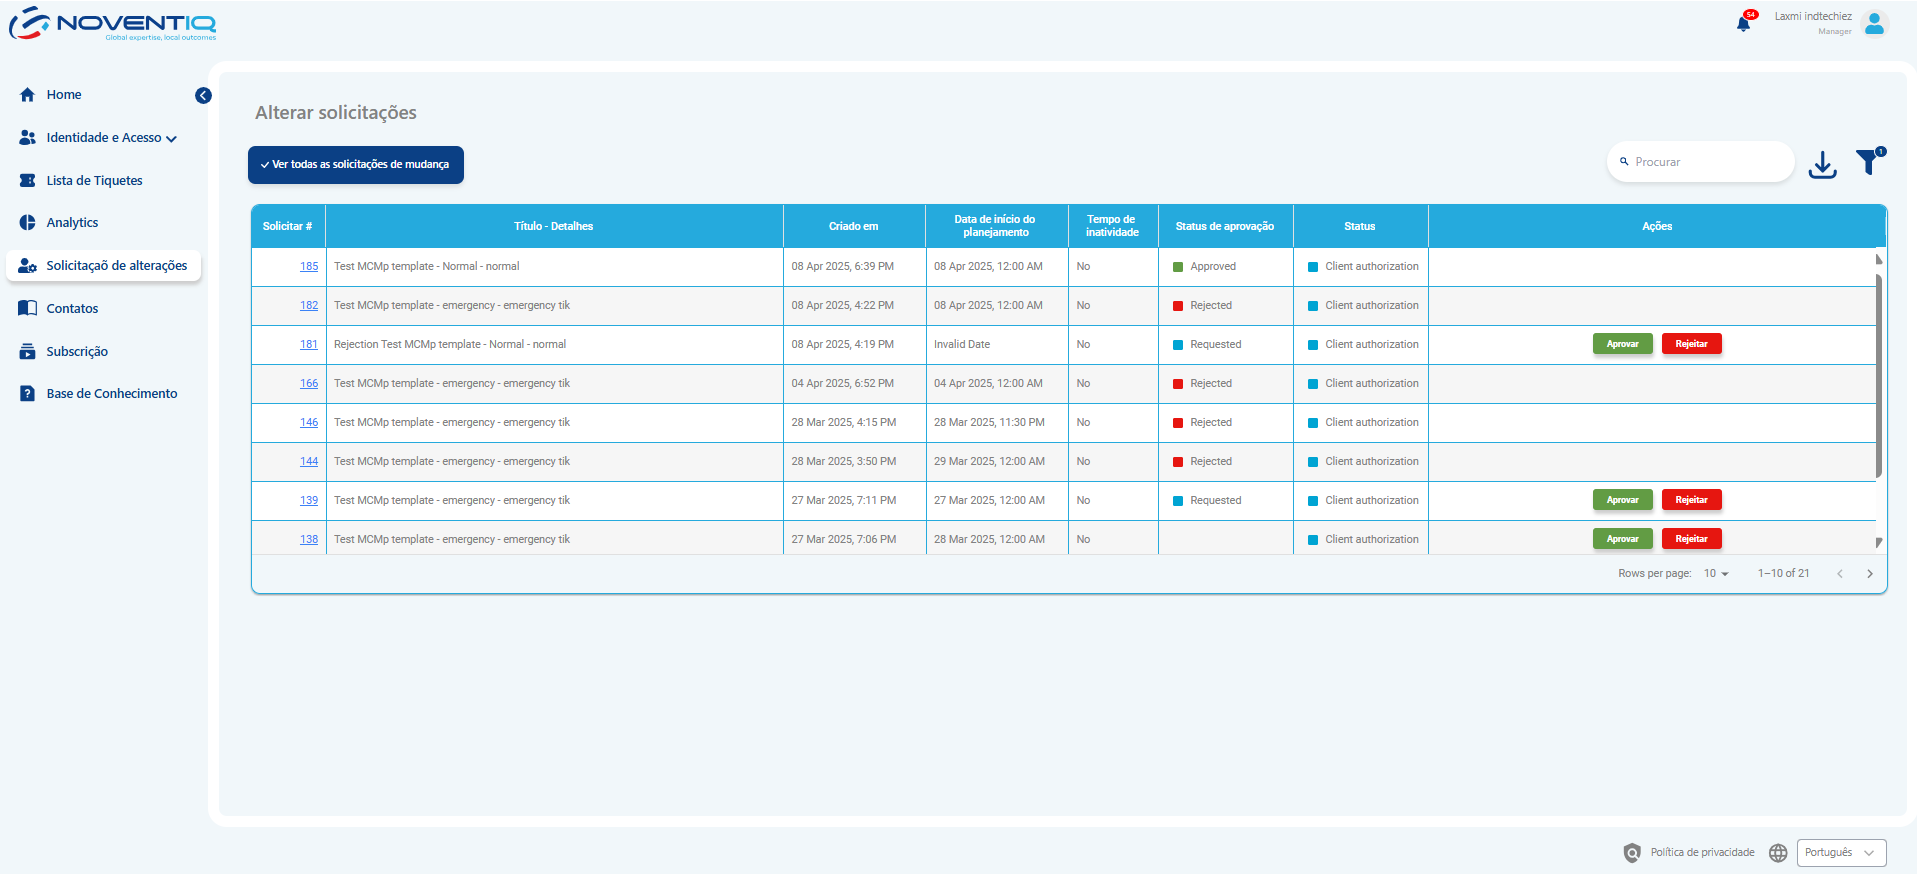Open the rows per page dropdown
The width and height of the screenshot is (1917, 874).
click(1716, 574)
